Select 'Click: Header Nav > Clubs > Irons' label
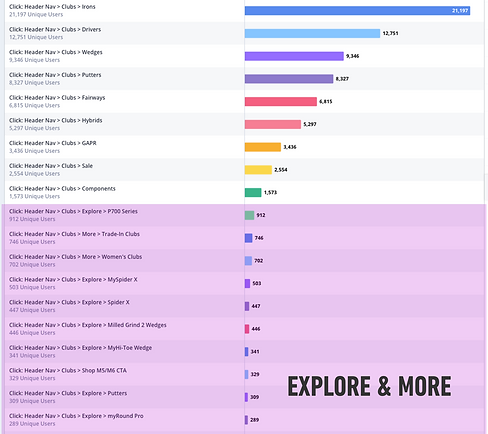Image resolution: width=488 pixels, height=434 pixels. click(x=52, y=7)
